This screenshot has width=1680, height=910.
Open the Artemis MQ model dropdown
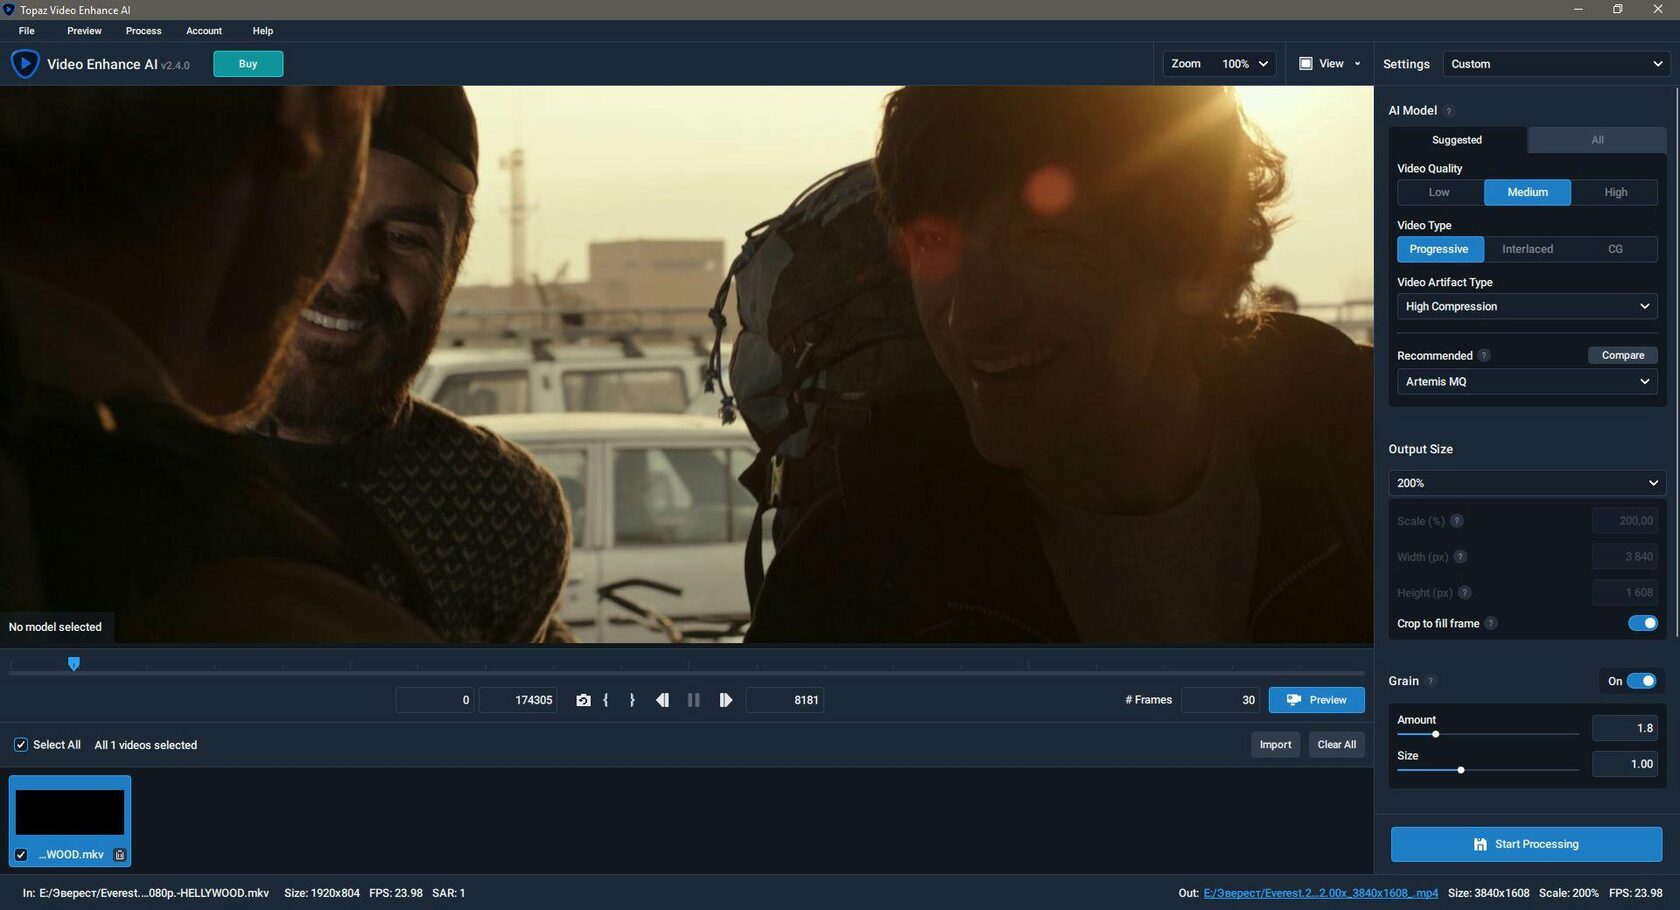(1526, 382)
